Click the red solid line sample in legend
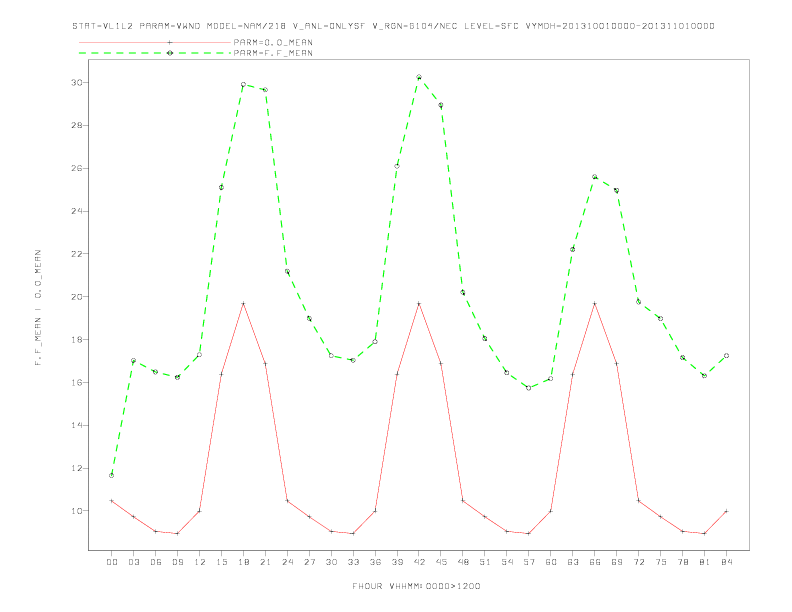Viewport: 792px width, 612px height. click(155, 42)
